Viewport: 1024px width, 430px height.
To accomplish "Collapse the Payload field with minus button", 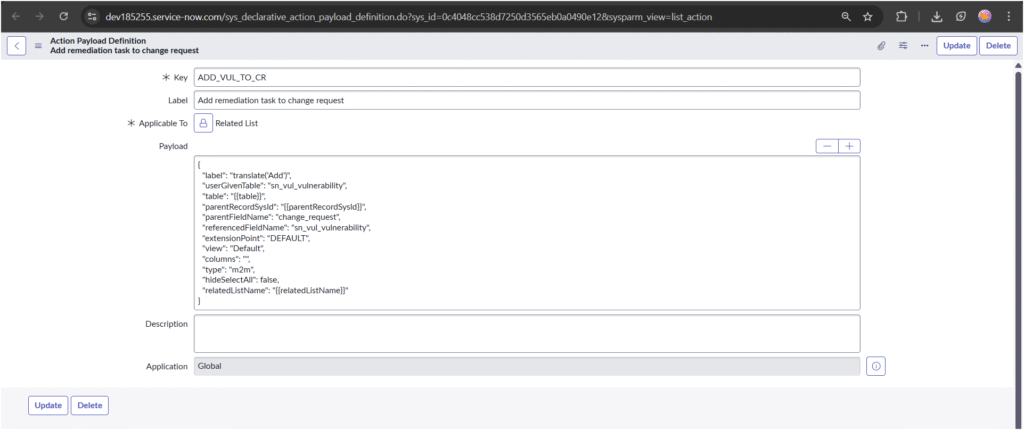I will (827, 146).
